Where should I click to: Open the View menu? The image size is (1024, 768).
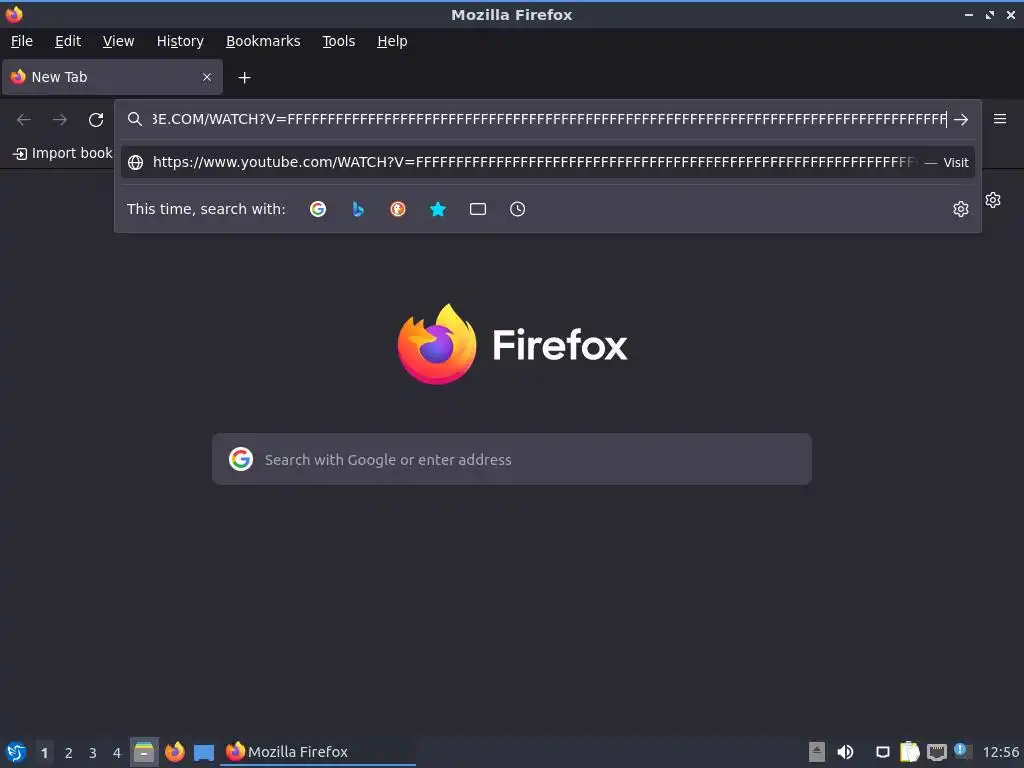(x=118, y=41)
